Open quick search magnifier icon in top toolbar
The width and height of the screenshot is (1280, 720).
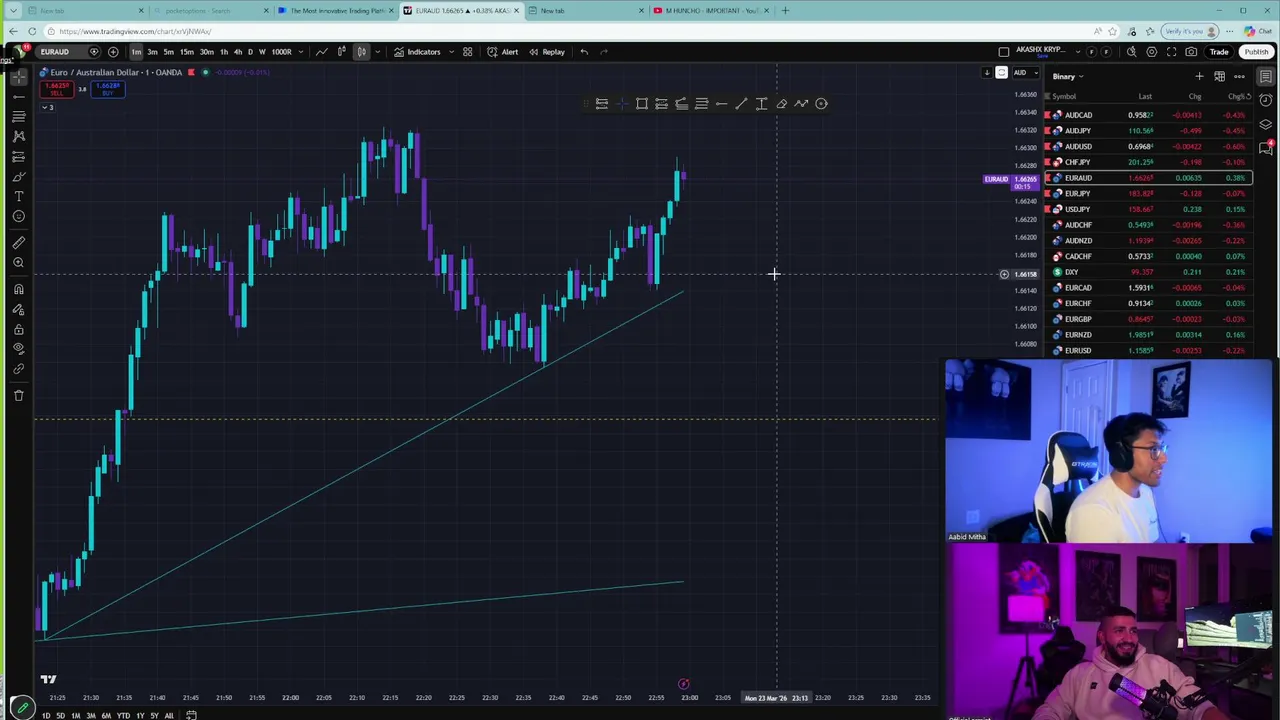[x=1131, y=52]
